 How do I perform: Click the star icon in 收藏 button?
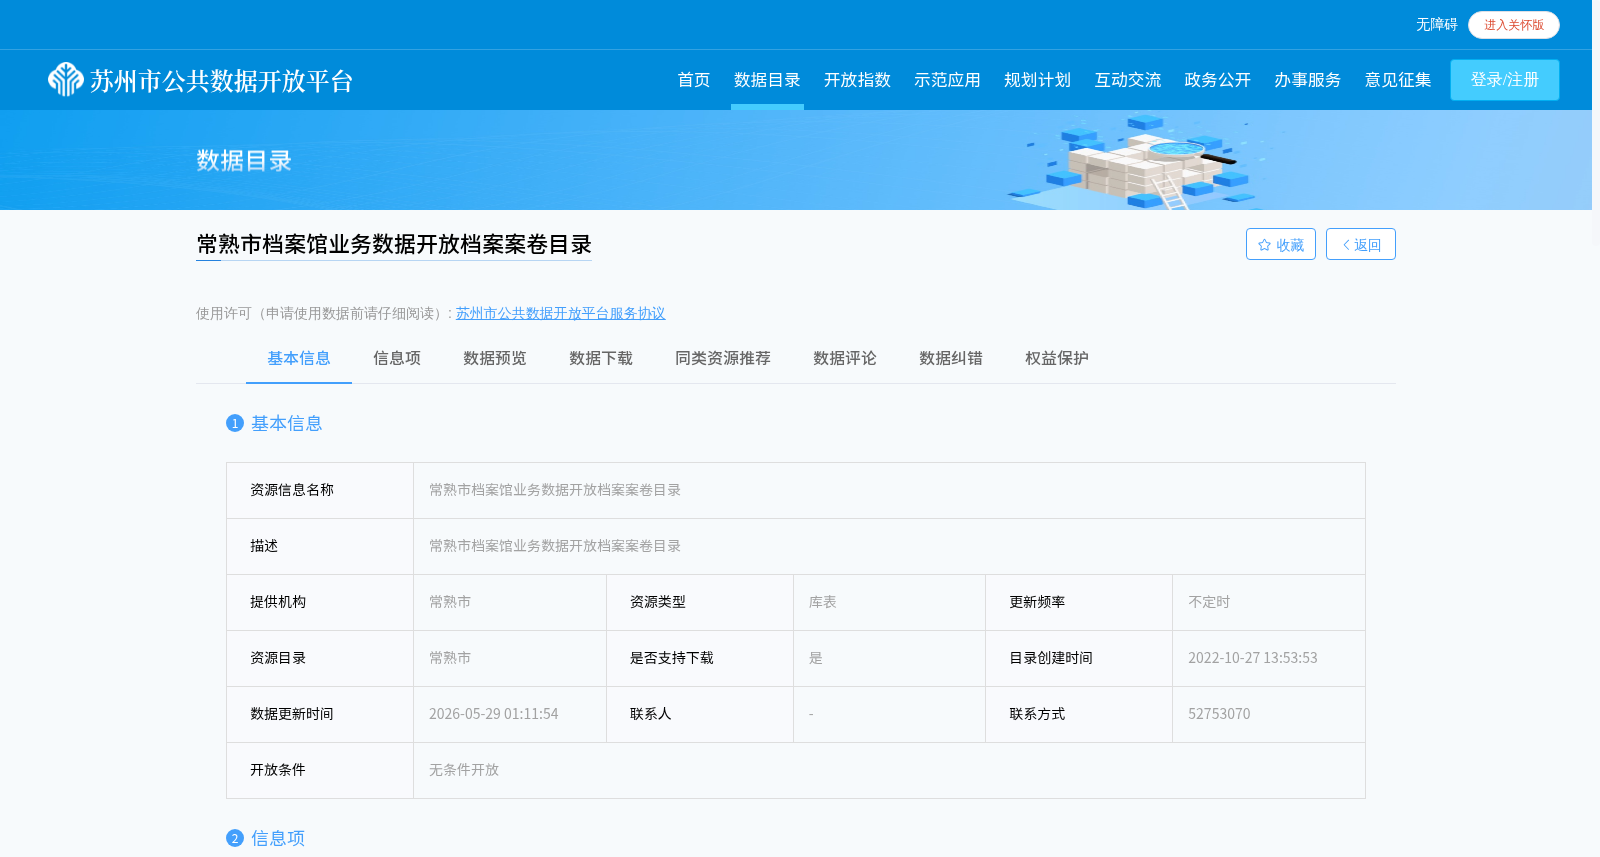click(1264, 245)
